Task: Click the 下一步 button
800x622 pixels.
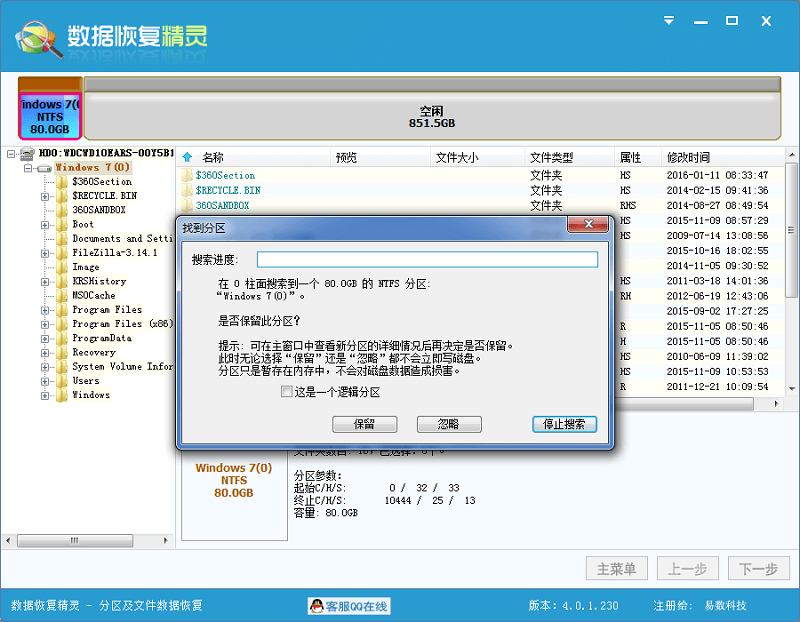Action: coord(759,568)
